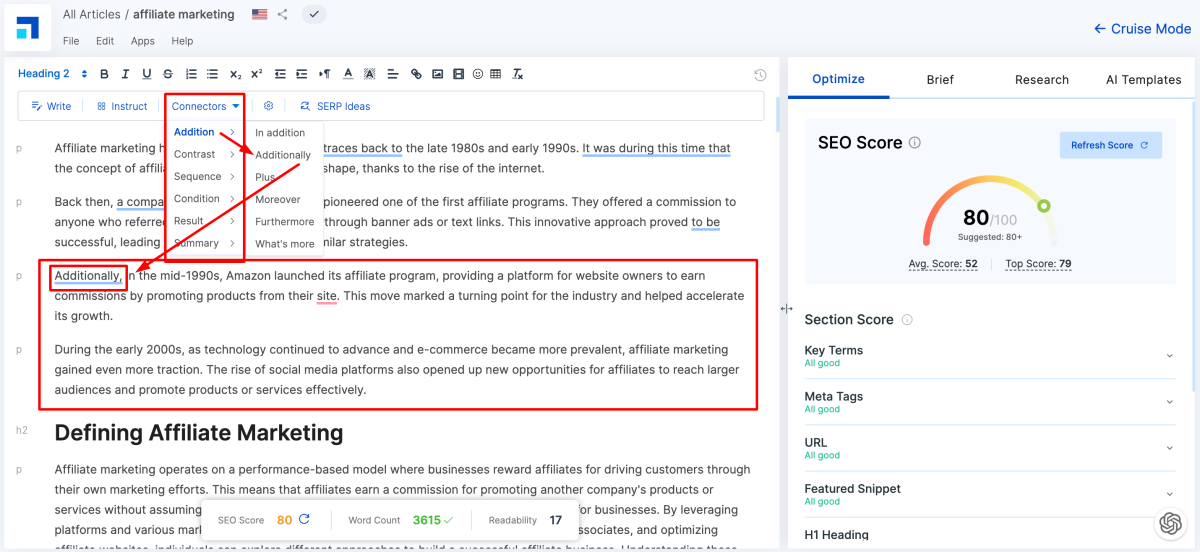Toggle bold formatting
The height and width of the screenshot is (552, 1200).
pyautogui.click(x=104, y=74)
